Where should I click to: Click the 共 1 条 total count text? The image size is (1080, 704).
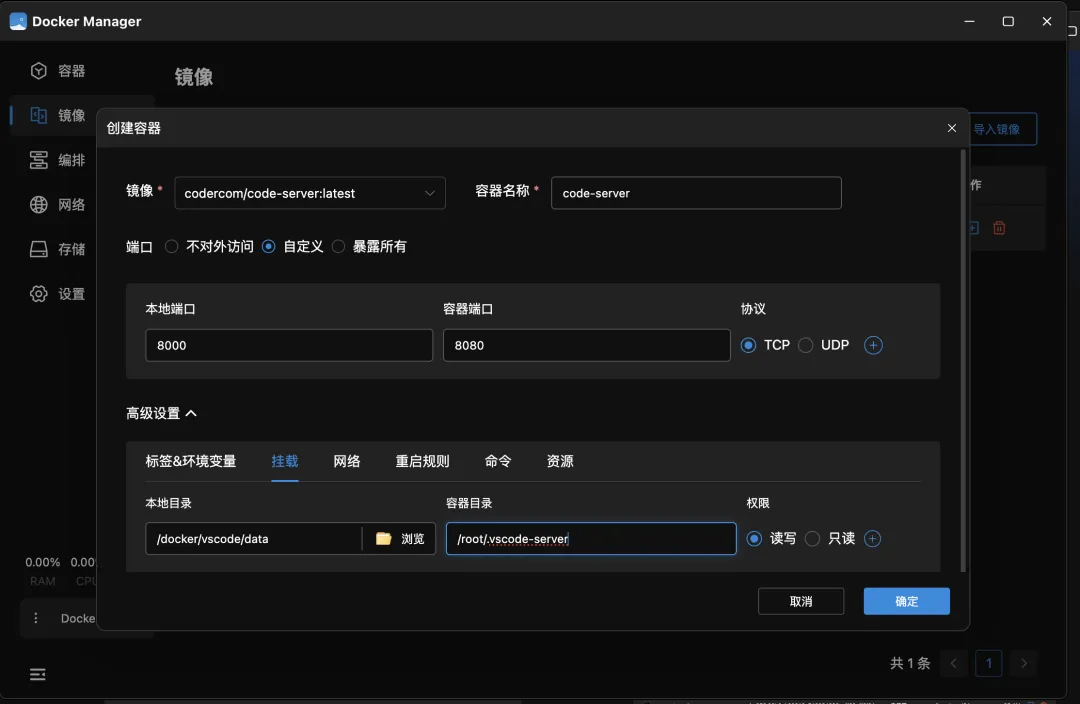(910, 663)
